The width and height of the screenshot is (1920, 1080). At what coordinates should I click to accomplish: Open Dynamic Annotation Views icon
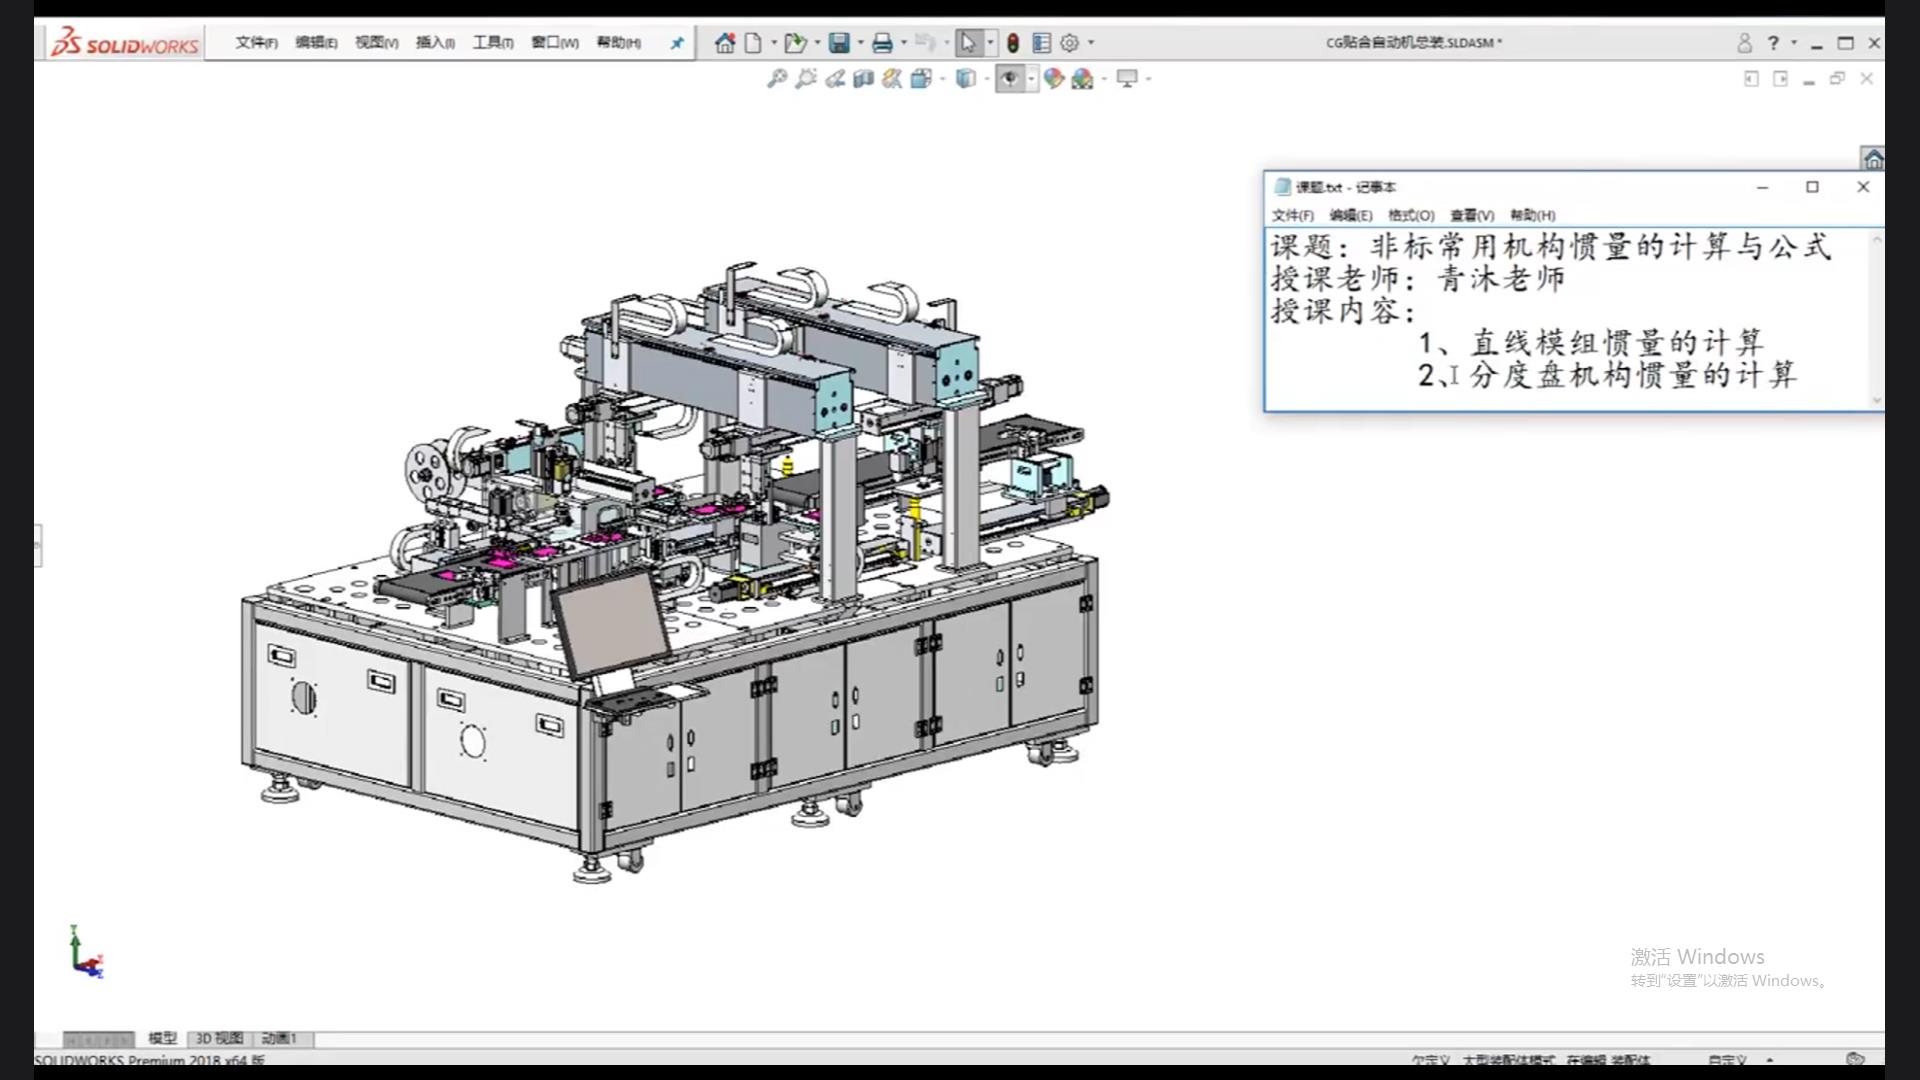pyautogui.click(x=892, y=79)
